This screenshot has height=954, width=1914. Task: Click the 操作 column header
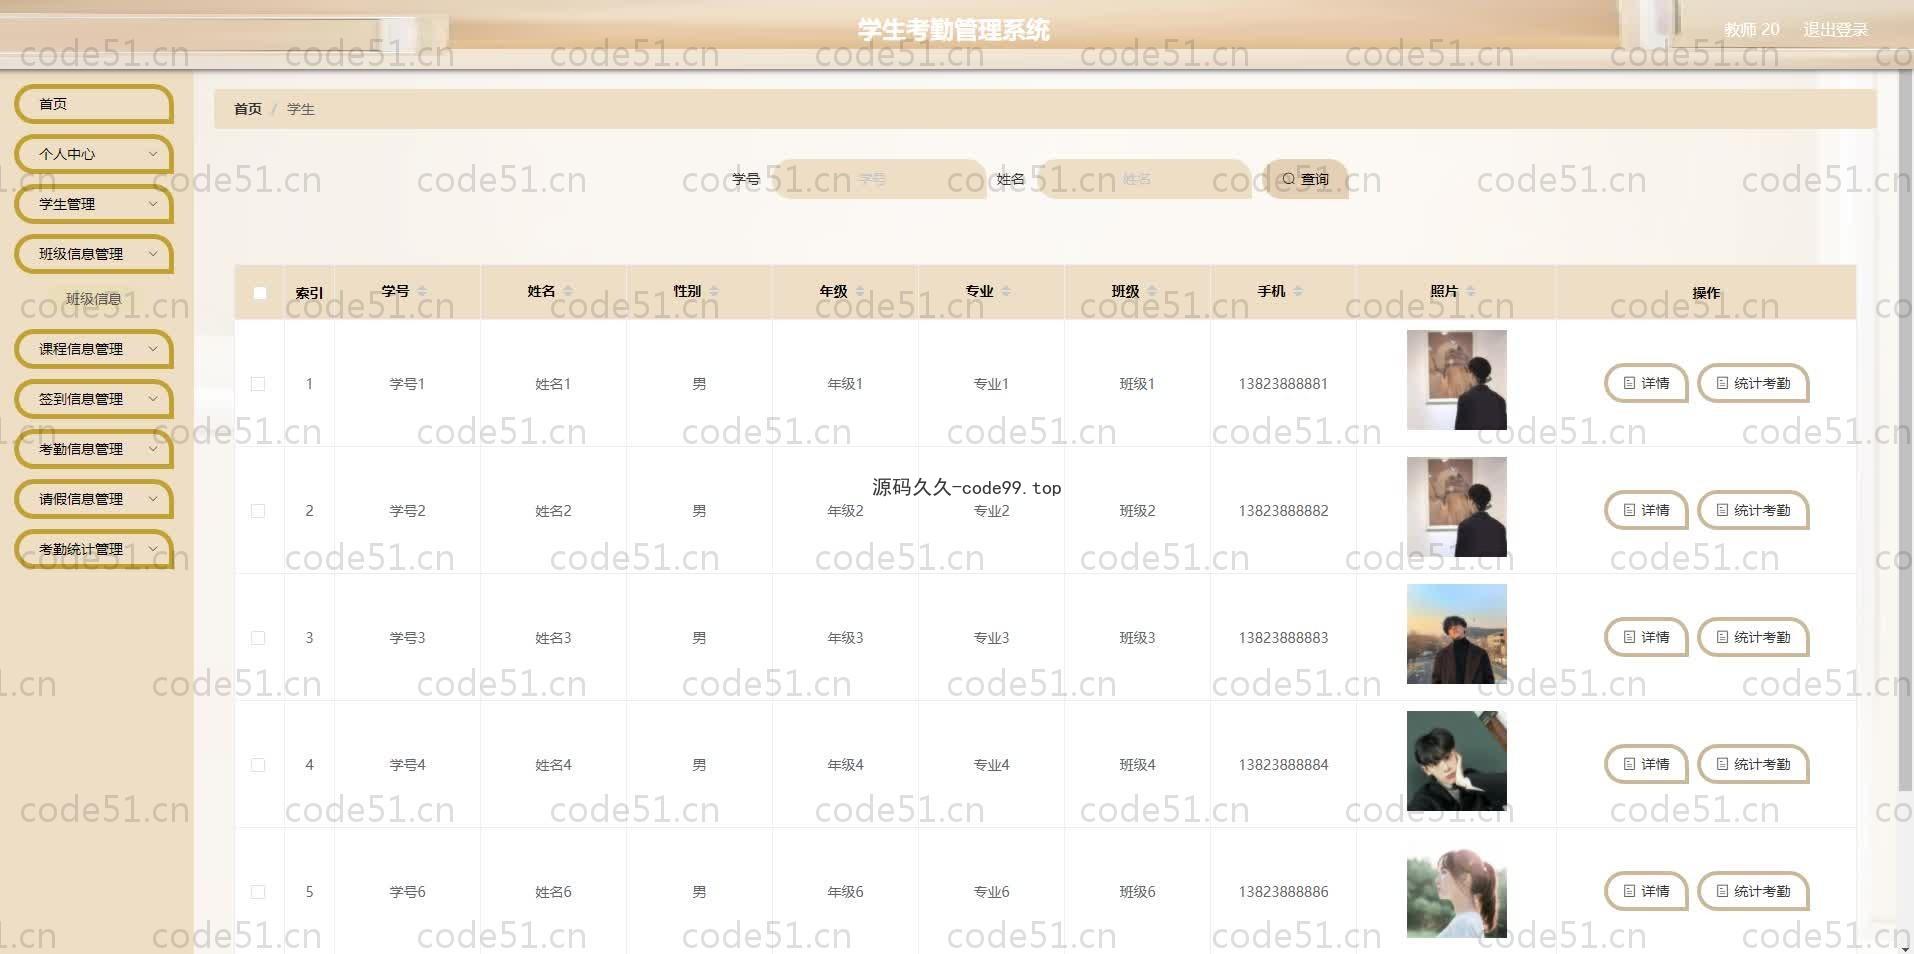click(x=1706, y=293)
